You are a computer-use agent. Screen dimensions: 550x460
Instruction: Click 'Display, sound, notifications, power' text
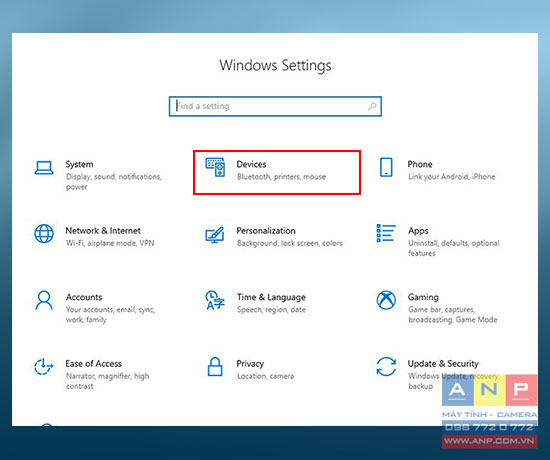(114, 182)
